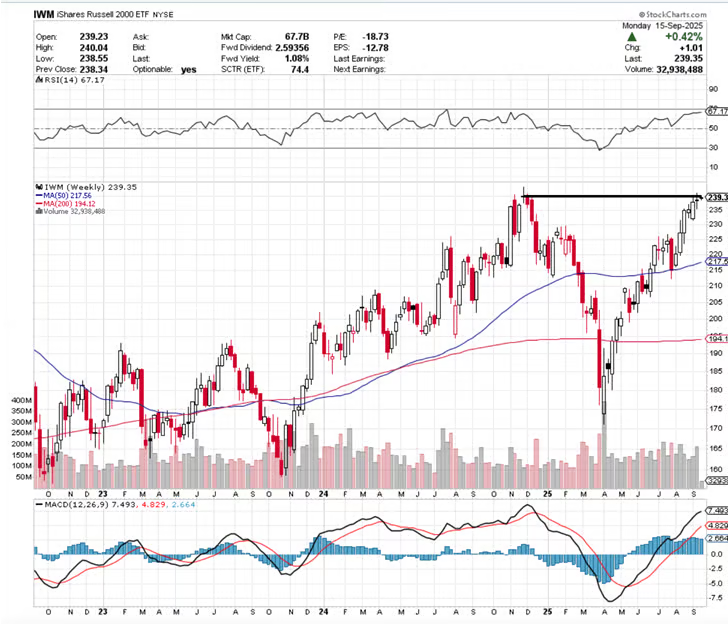728x625 pixels.
Task: Click the black MACD line swatch before MACD(12,26,9)
Action: tap(39, 505)
